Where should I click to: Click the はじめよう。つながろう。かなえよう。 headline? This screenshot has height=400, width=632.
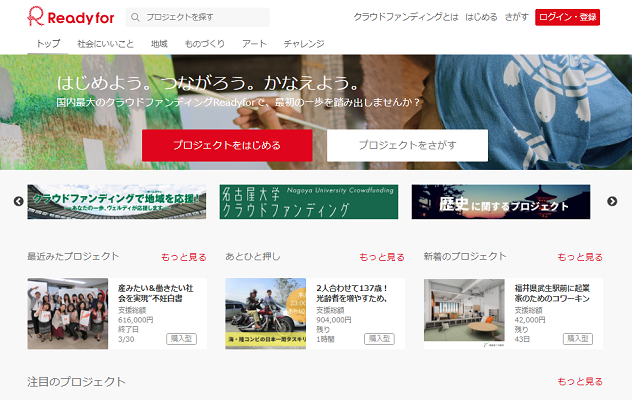tap(208, 83)
